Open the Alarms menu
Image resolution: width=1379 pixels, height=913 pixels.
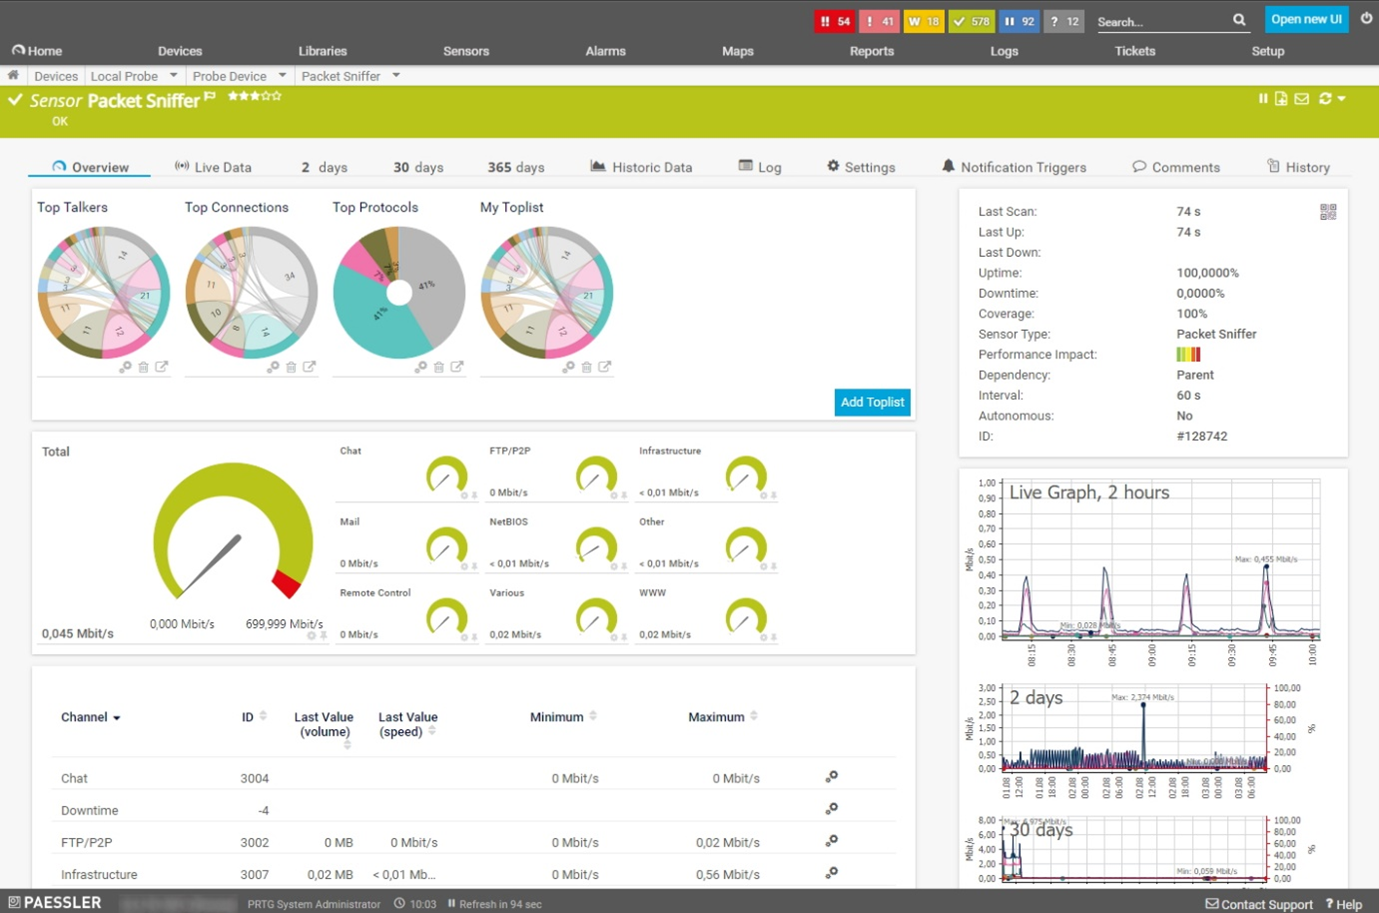[605, 51]
